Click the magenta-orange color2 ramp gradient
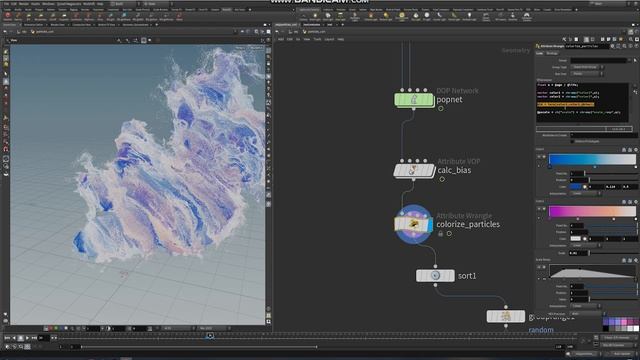 click(592, 211)
